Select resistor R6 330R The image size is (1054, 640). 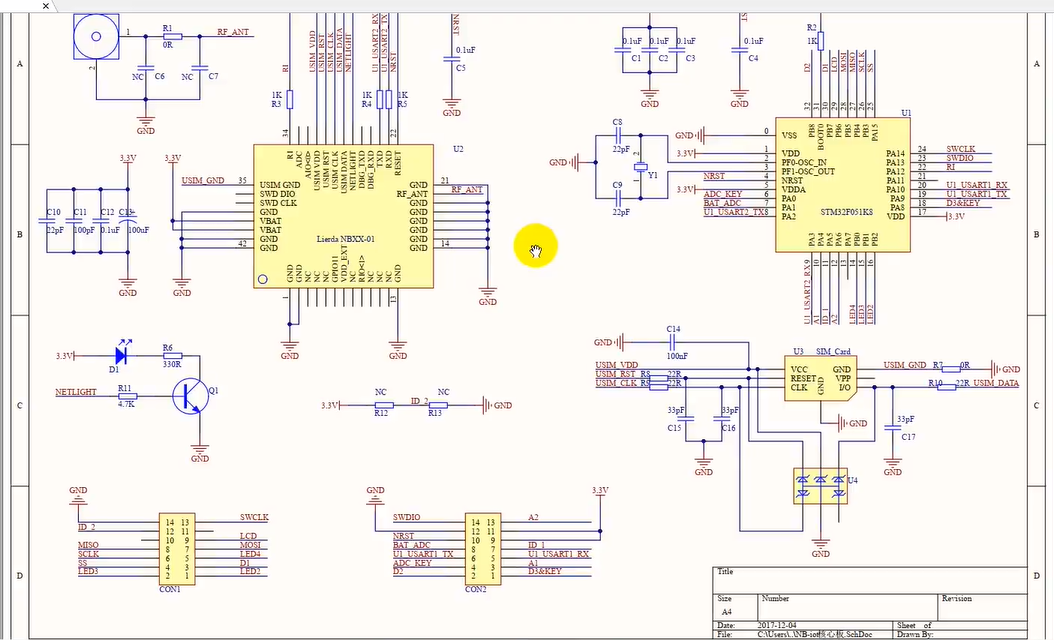pyautogui.click(x=172, y=356)
